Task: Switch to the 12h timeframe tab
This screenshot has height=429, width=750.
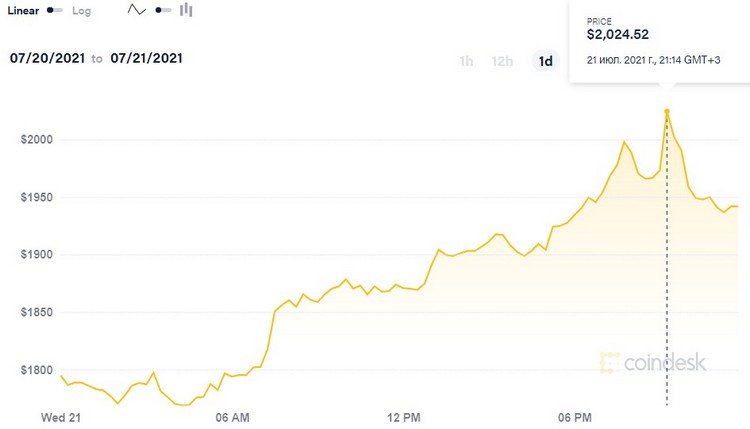Action: (x=502, y=61)
